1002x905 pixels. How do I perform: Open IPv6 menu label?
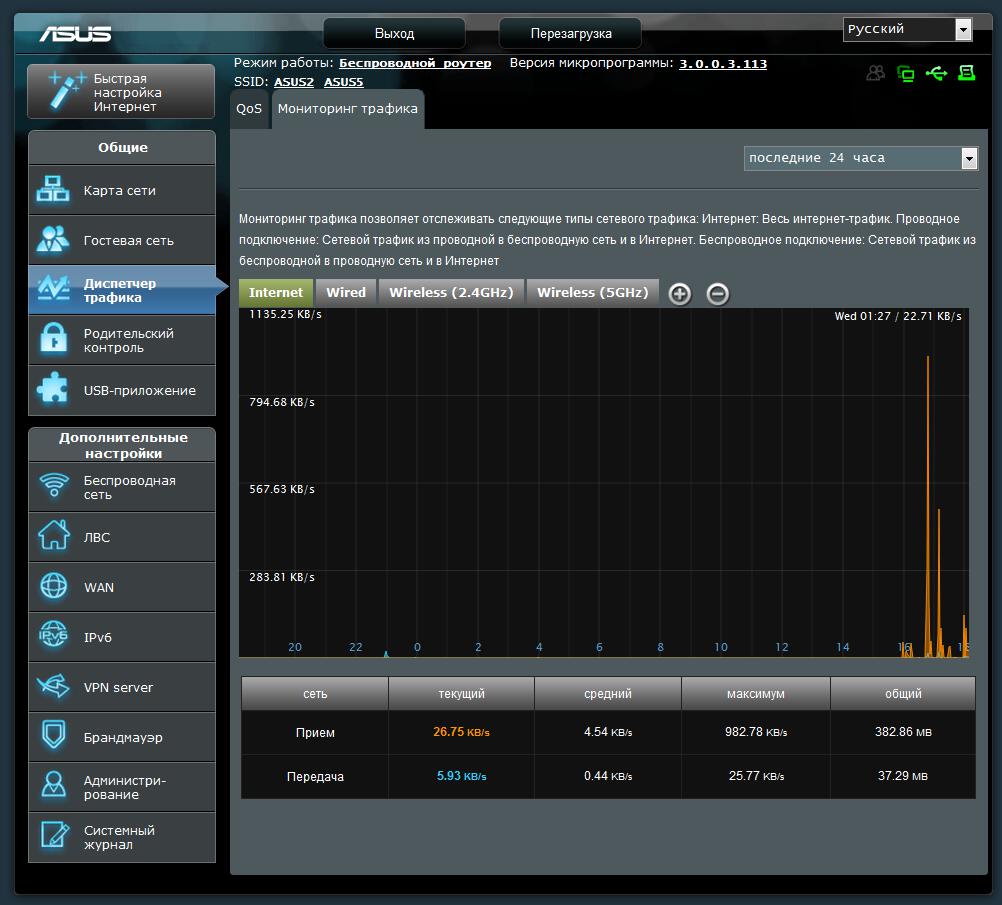(x=98, y=637)
